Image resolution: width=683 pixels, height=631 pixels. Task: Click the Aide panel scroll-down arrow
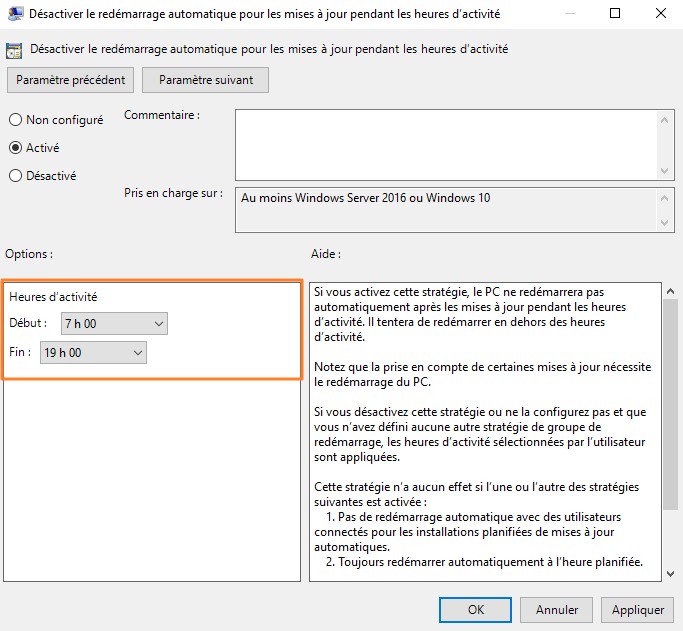pos(670,574)
